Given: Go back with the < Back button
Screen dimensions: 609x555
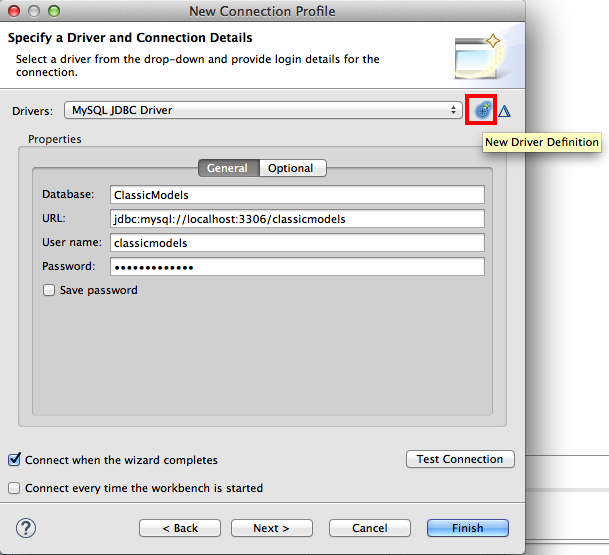Looking at the screenshot, I should coord(180,528).
